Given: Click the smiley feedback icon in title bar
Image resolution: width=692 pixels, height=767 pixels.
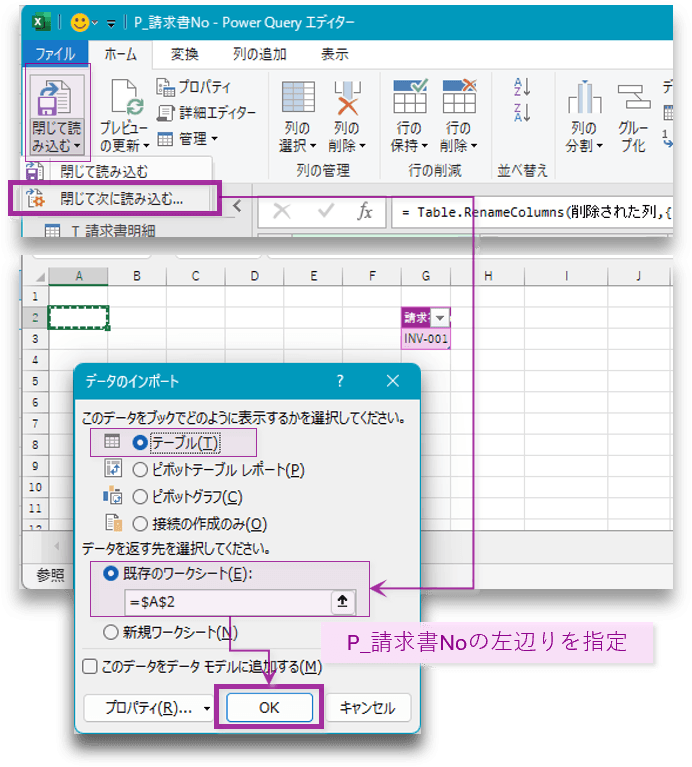Looking at the screenshot, I should 79,23.
